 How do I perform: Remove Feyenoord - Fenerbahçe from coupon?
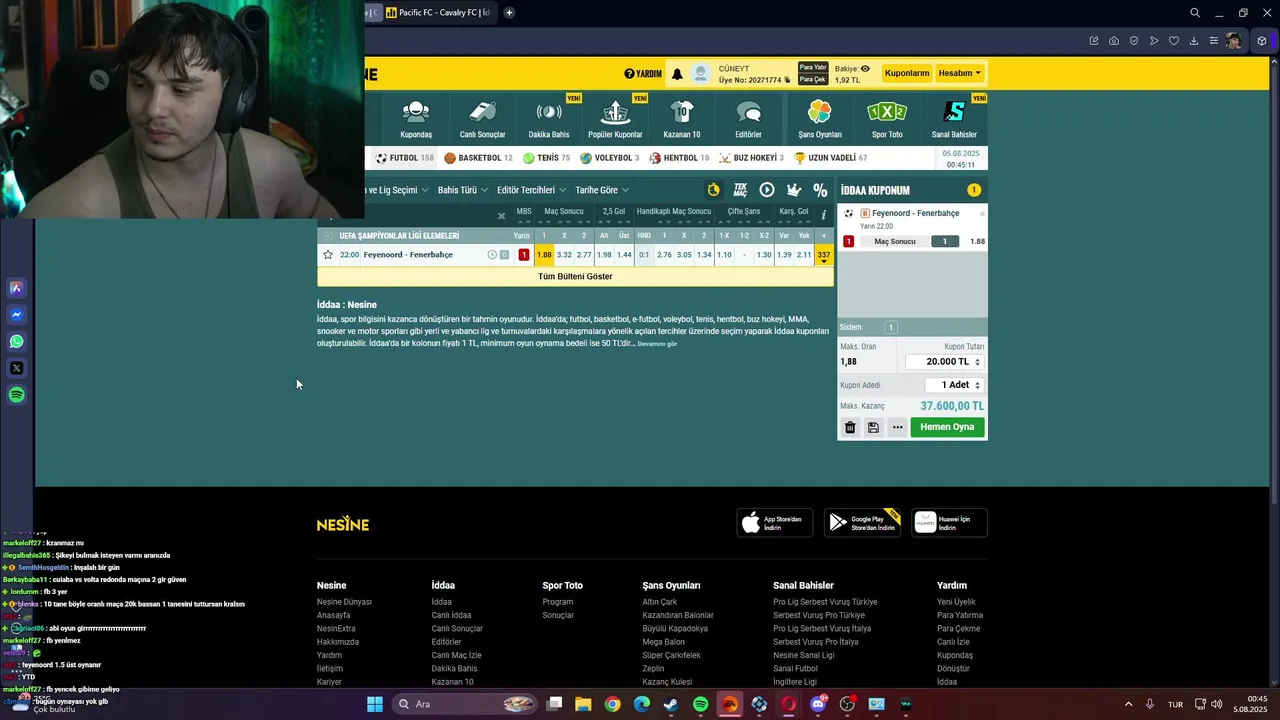pos(982,214)
